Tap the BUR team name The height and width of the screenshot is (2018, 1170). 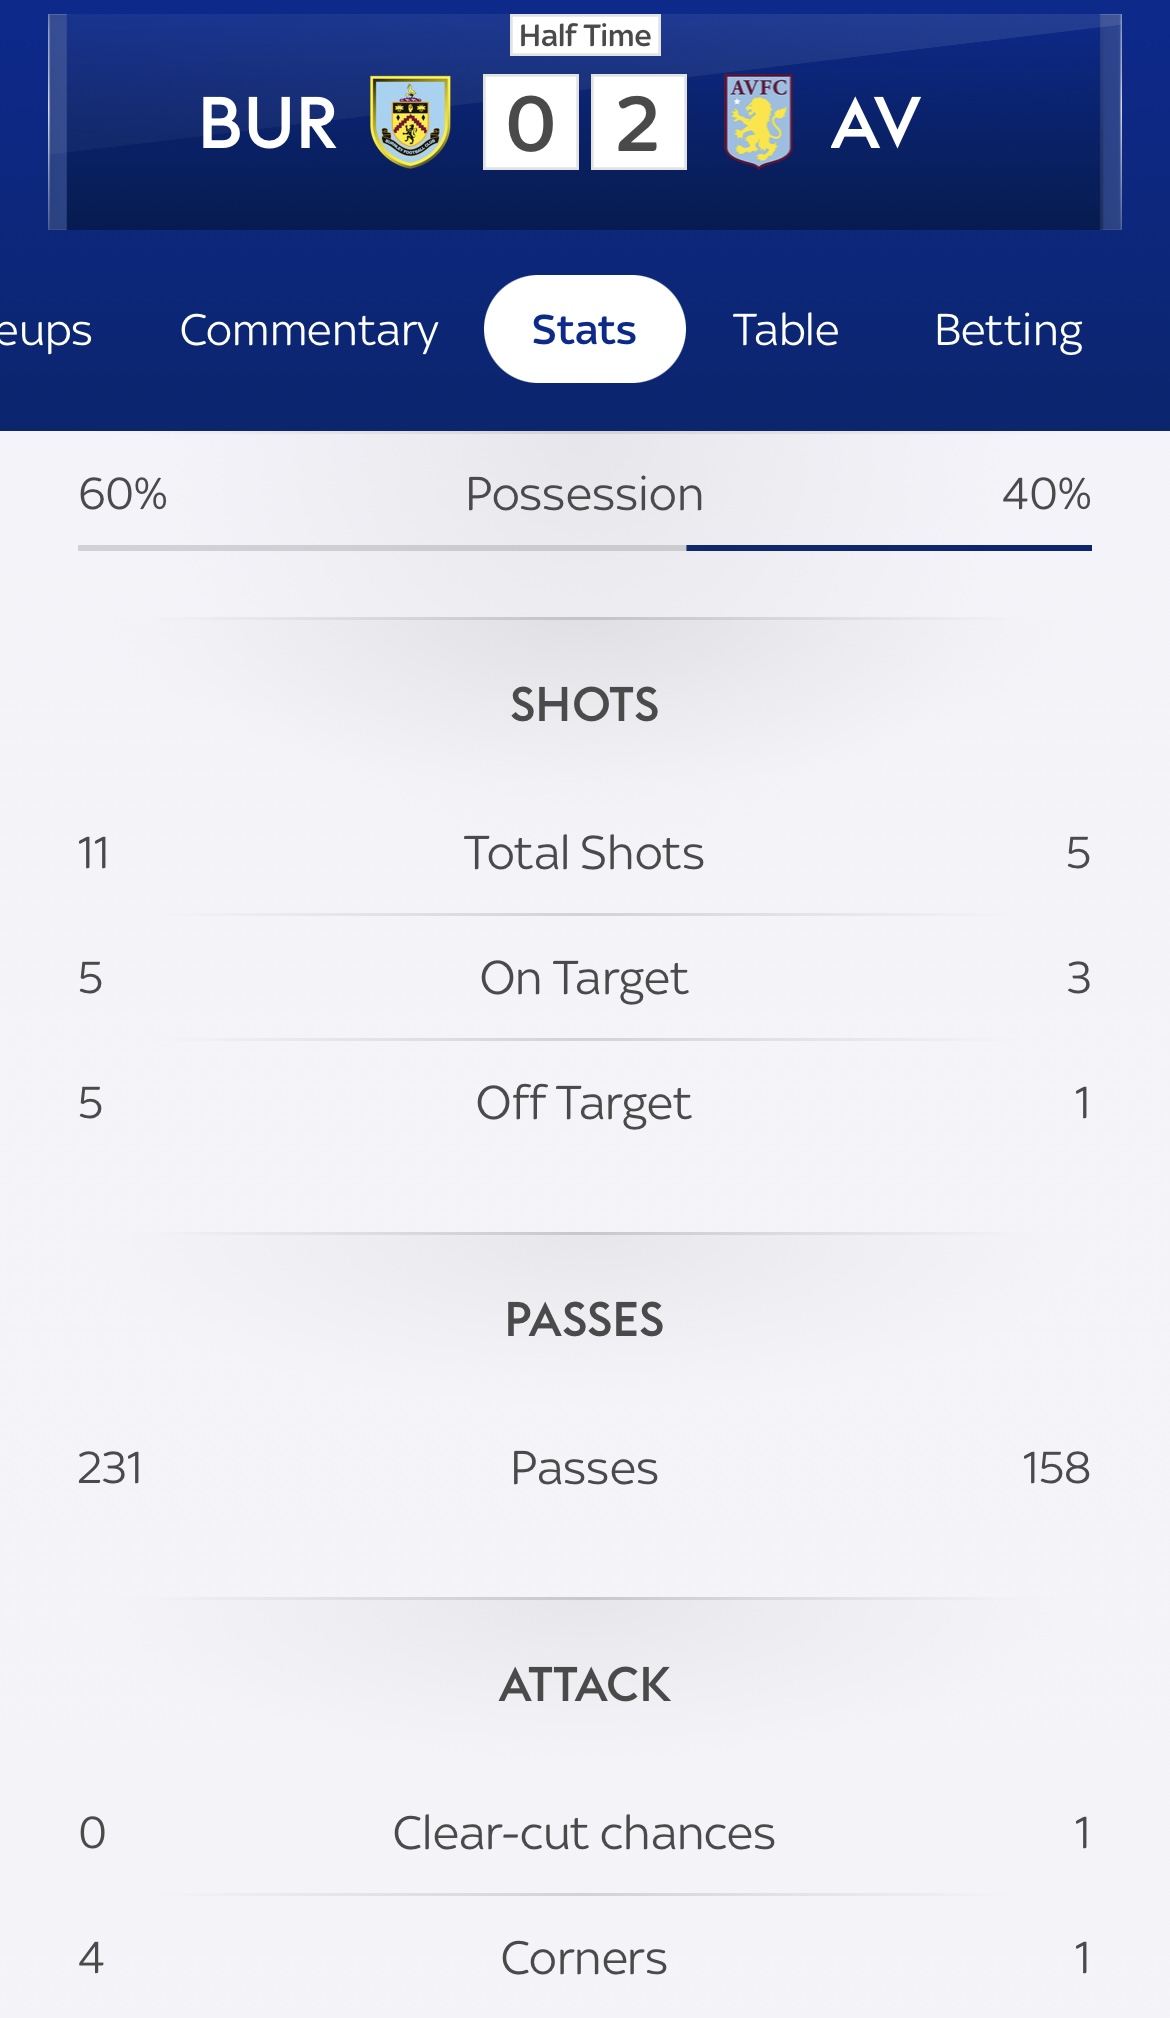(268, 124)
